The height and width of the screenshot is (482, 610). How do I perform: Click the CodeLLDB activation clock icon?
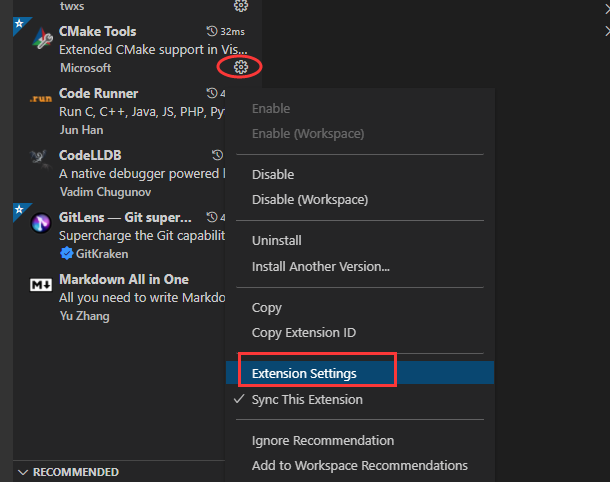click(217, 155)
